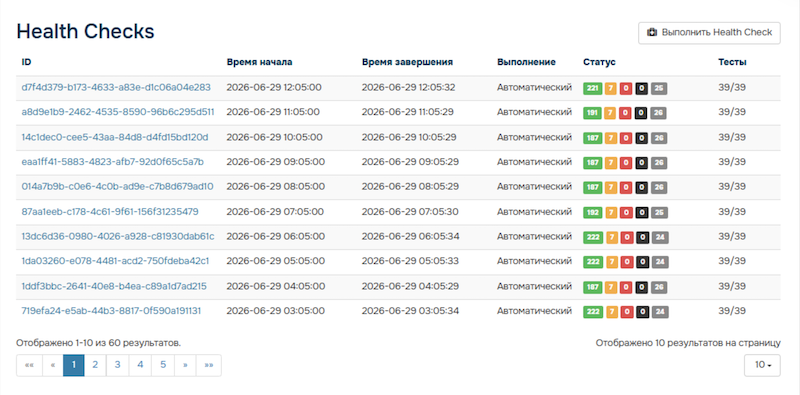The width and height of the screenshot is (800, 395).
Task: Open health check d7f4d379-b173-4633-a83e-d1c06a04e283
Action: coord(116,87)
